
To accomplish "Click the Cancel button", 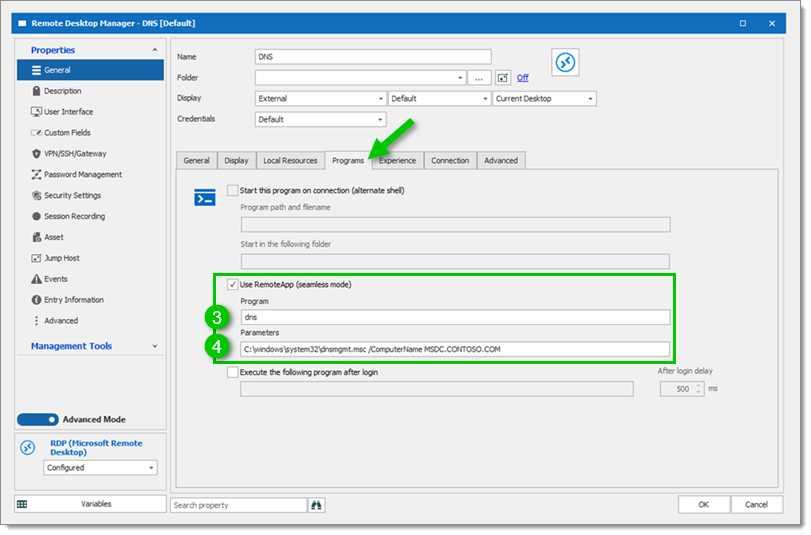I will click(x=756, y=504).
